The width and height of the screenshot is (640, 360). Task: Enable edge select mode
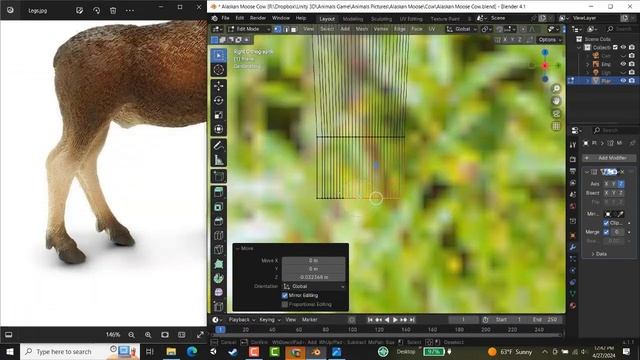[286, 29]
